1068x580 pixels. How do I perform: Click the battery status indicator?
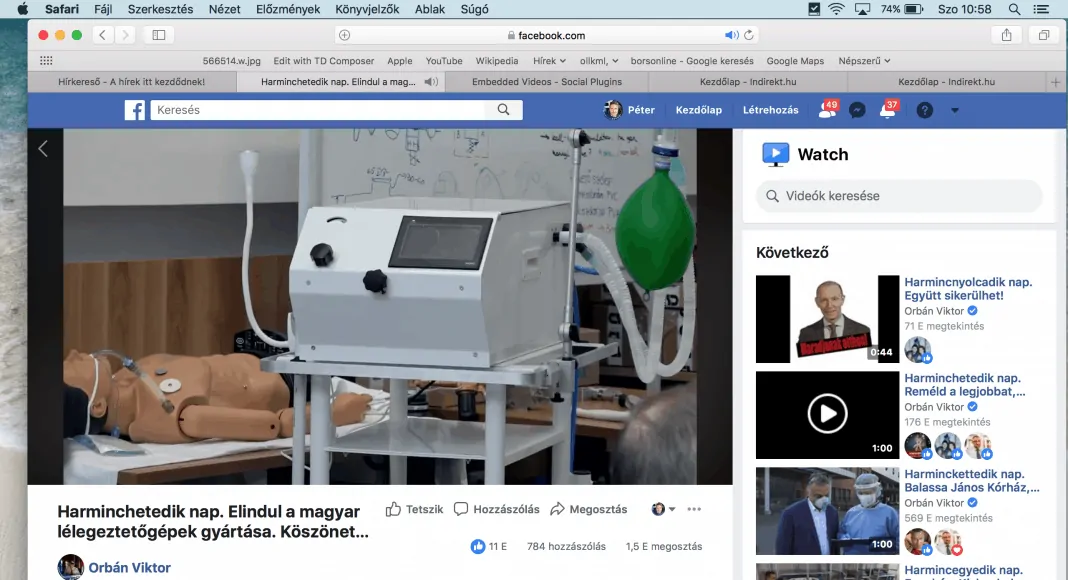pyautogui.click(x=902, y=9)
